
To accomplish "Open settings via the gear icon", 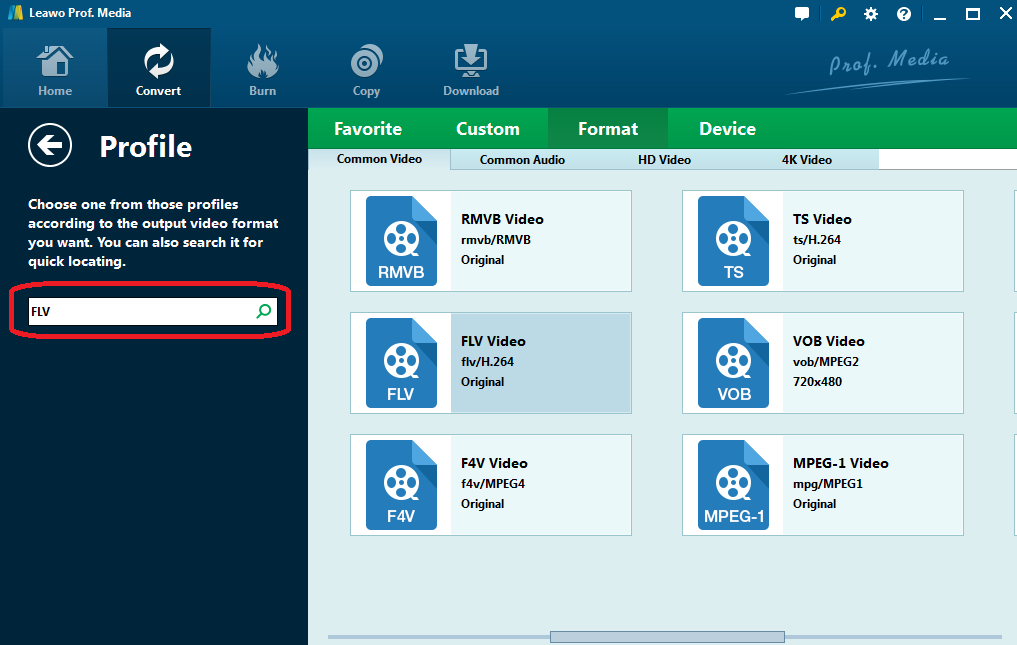I will point(871,14).
